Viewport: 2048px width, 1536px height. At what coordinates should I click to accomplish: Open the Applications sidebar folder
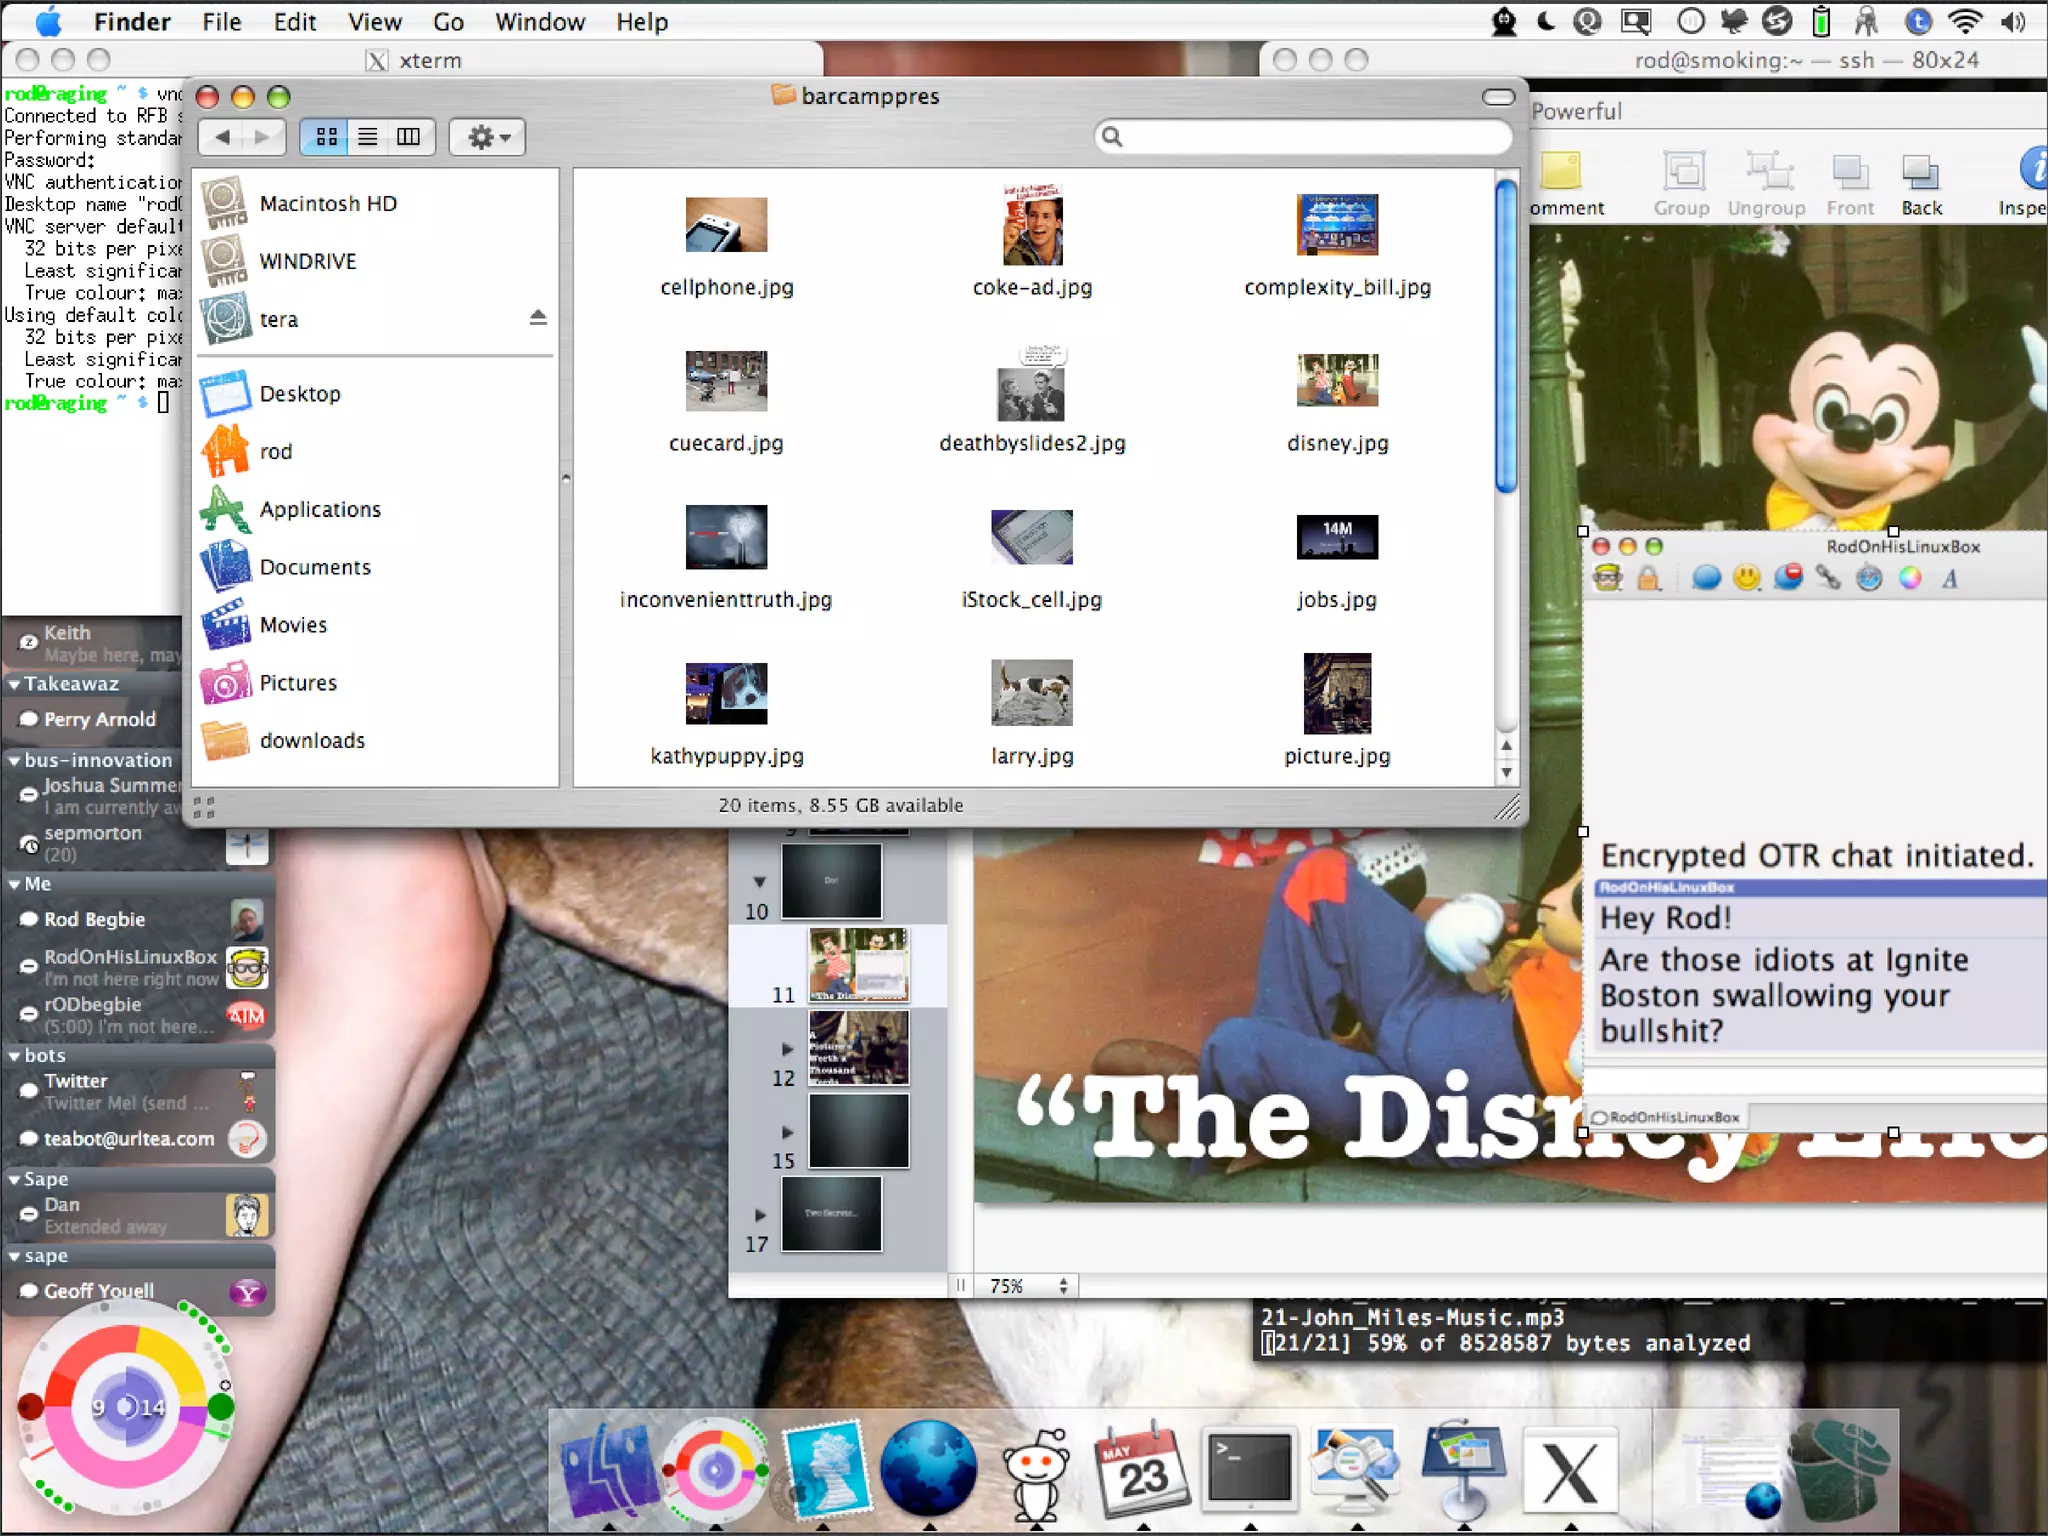(x=319, y=509)
